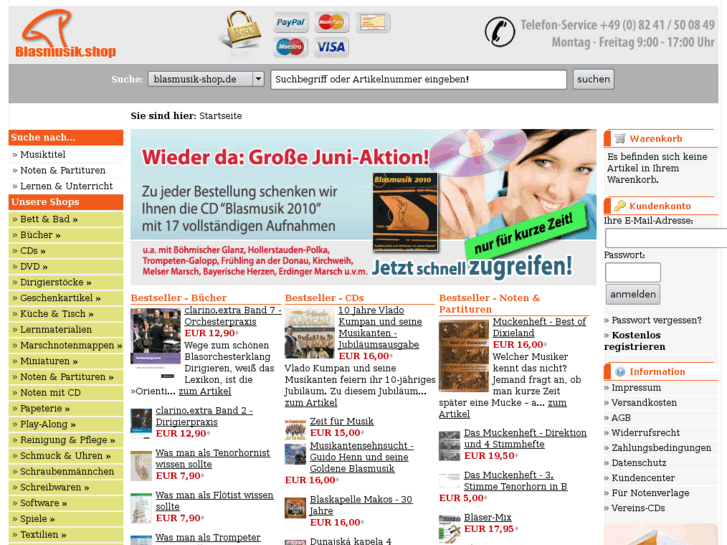This screenshot has width=727, height=545.
Task: Click the Kundenkonto key icon
Action: [619, 205]
